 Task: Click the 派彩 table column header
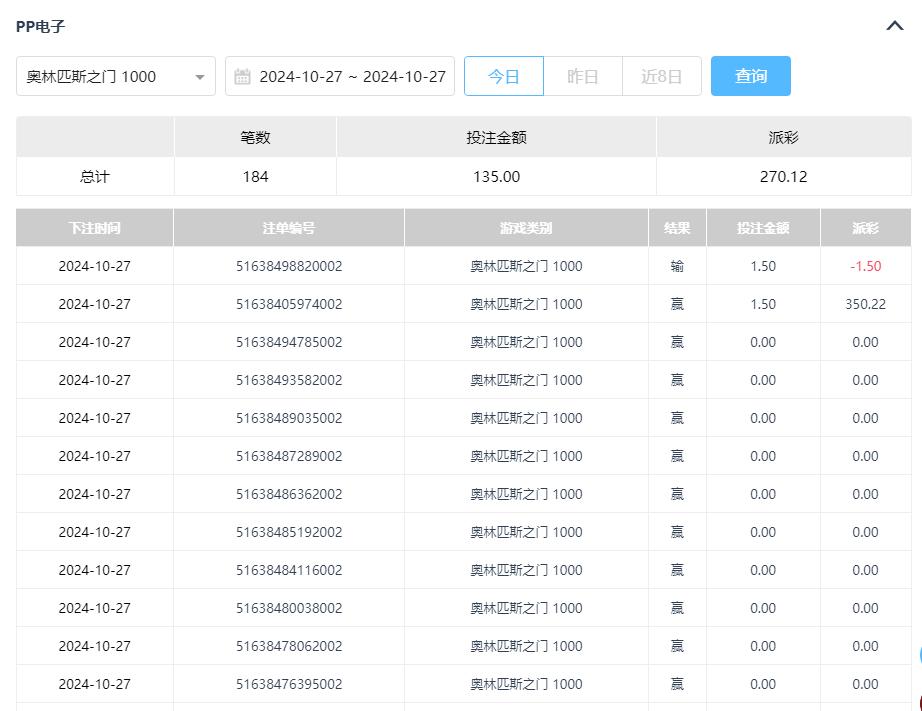865,228
